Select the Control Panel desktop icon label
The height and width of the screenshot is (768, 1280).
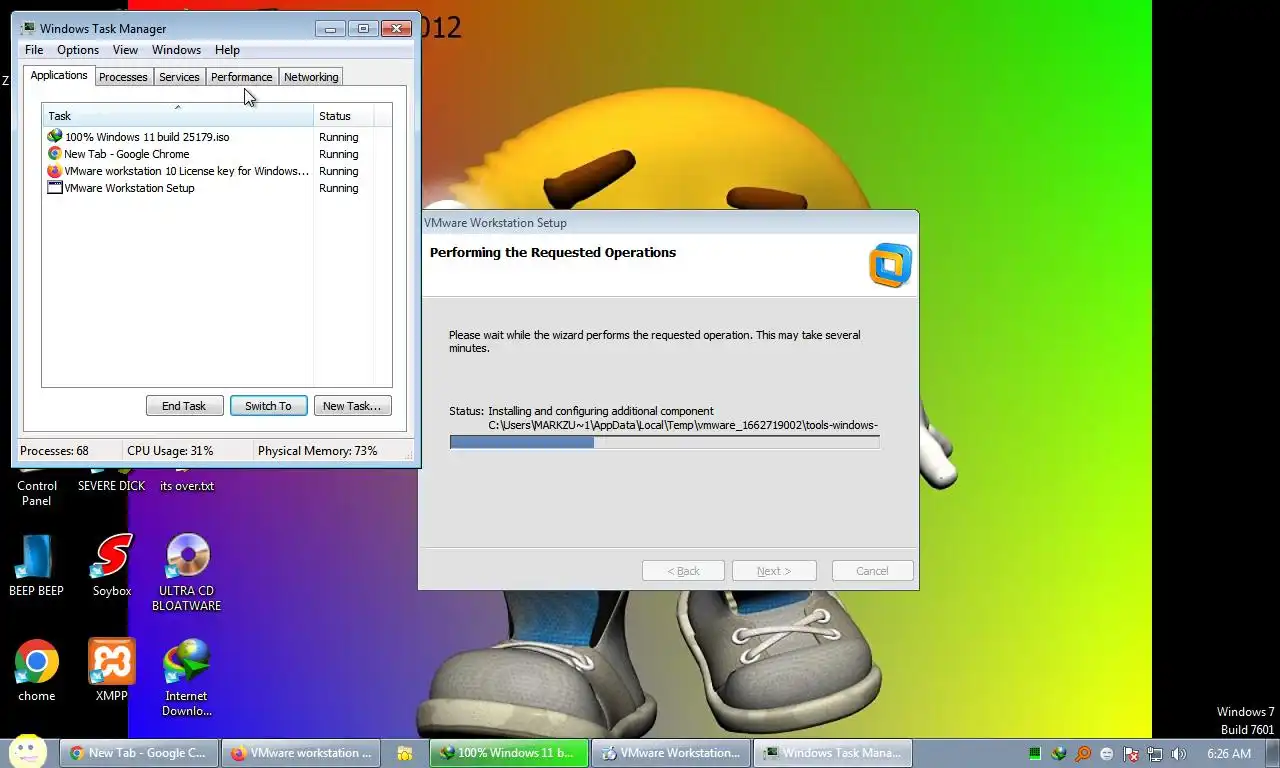[36, 493]
